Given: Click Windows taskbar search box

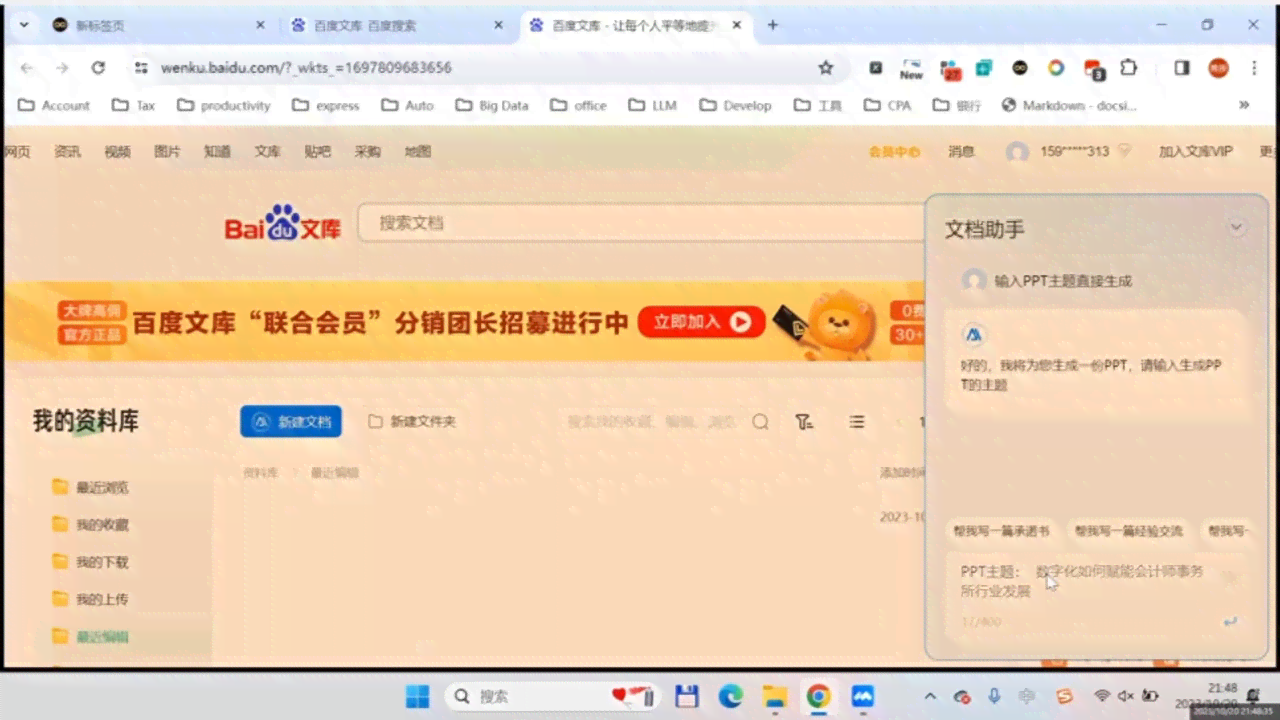Looking at the screenshot, I should (x=550, y=696).
